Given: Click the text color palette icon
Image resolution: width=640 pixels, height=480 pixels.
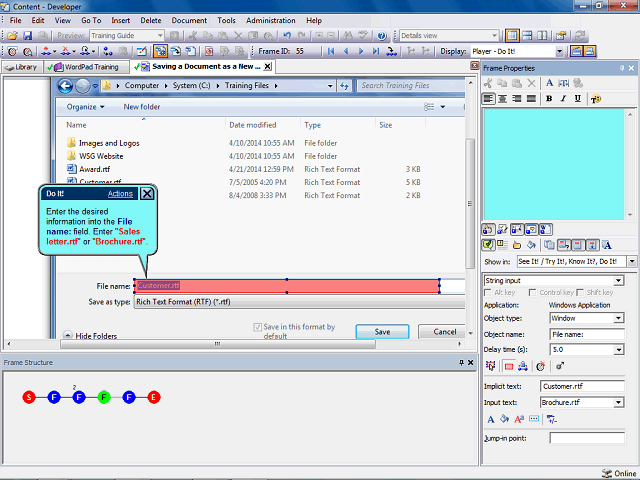Looking at the screenshot, I should (596, 99).
